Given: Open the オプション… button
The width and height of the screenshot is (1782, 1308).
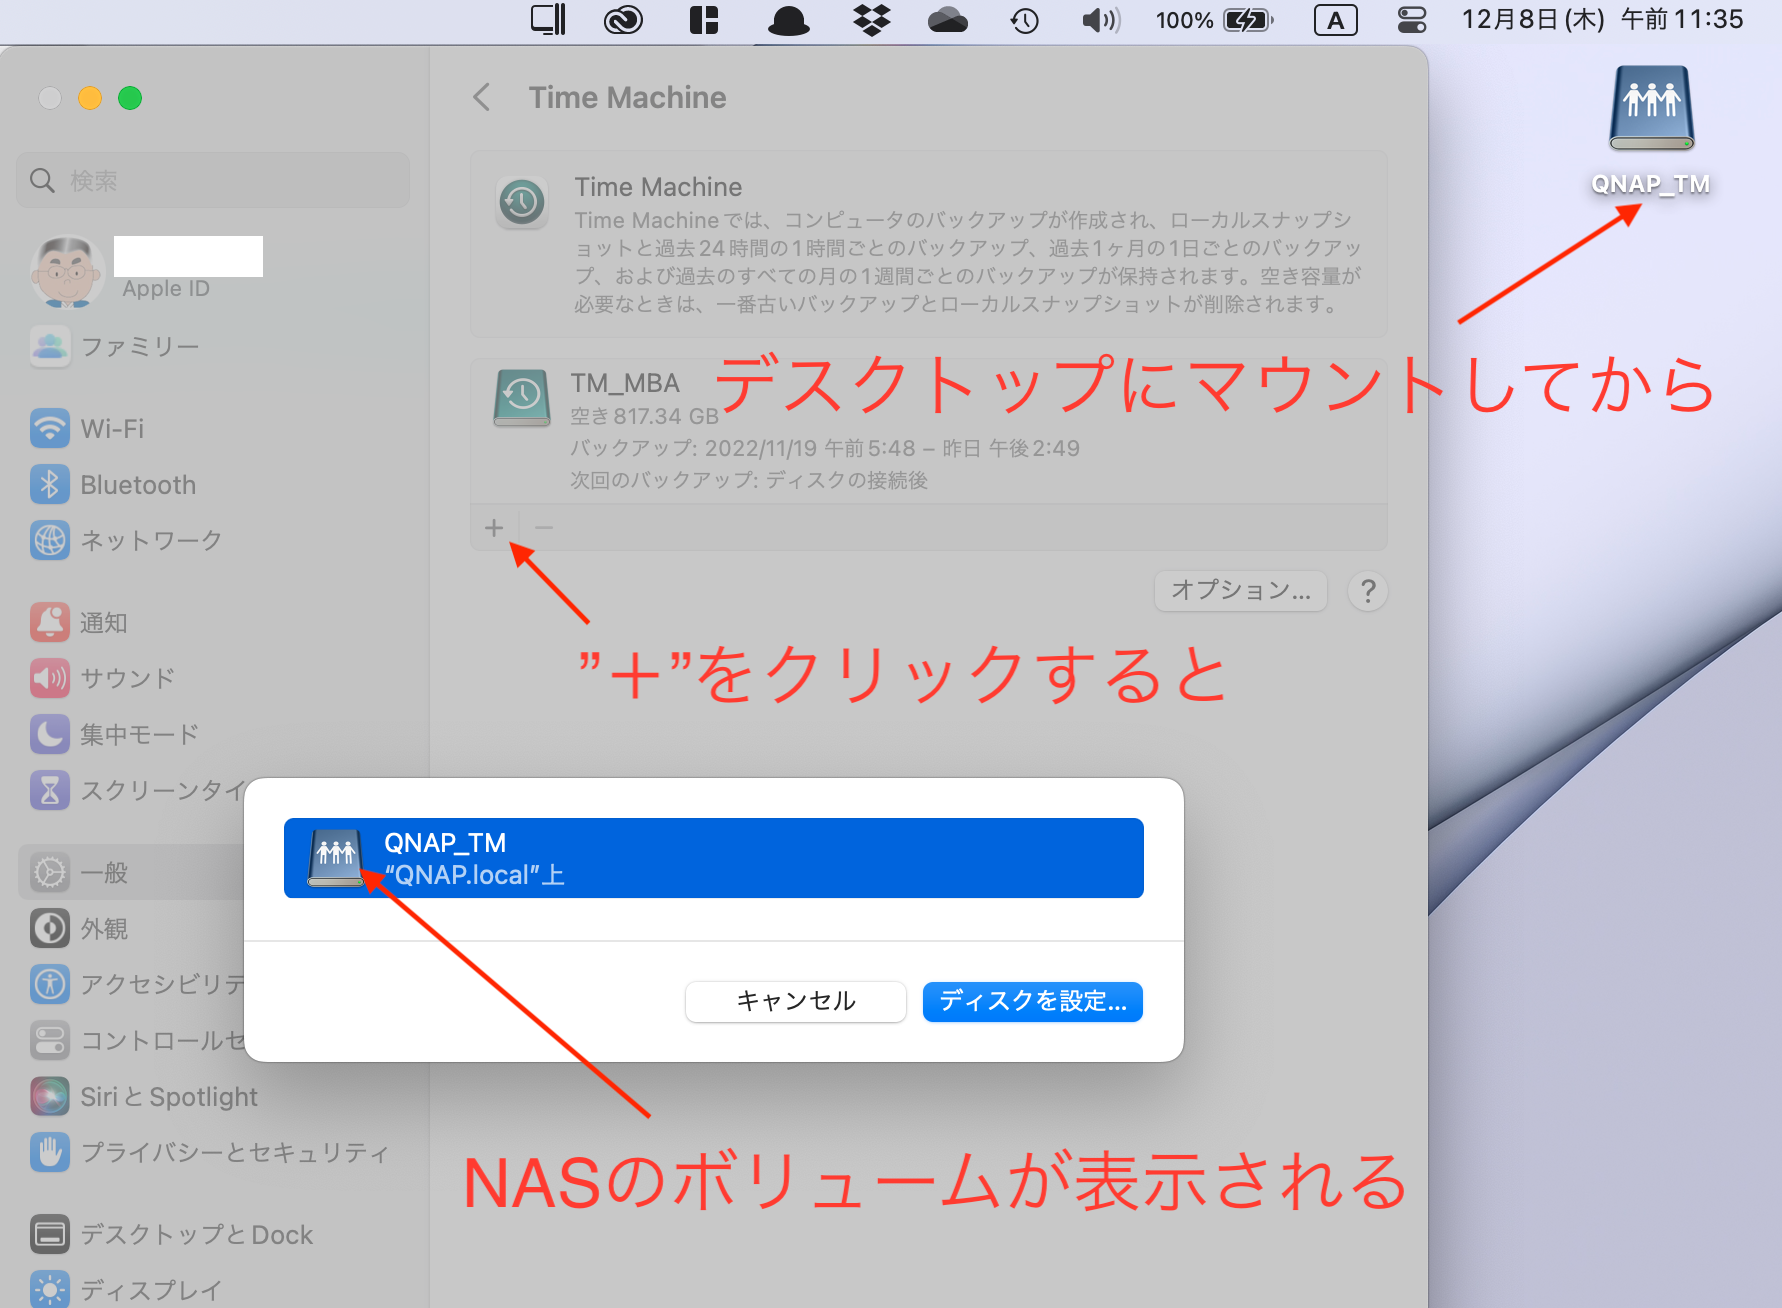Looking at the screenshot, I should click(x=1241, y=591).
